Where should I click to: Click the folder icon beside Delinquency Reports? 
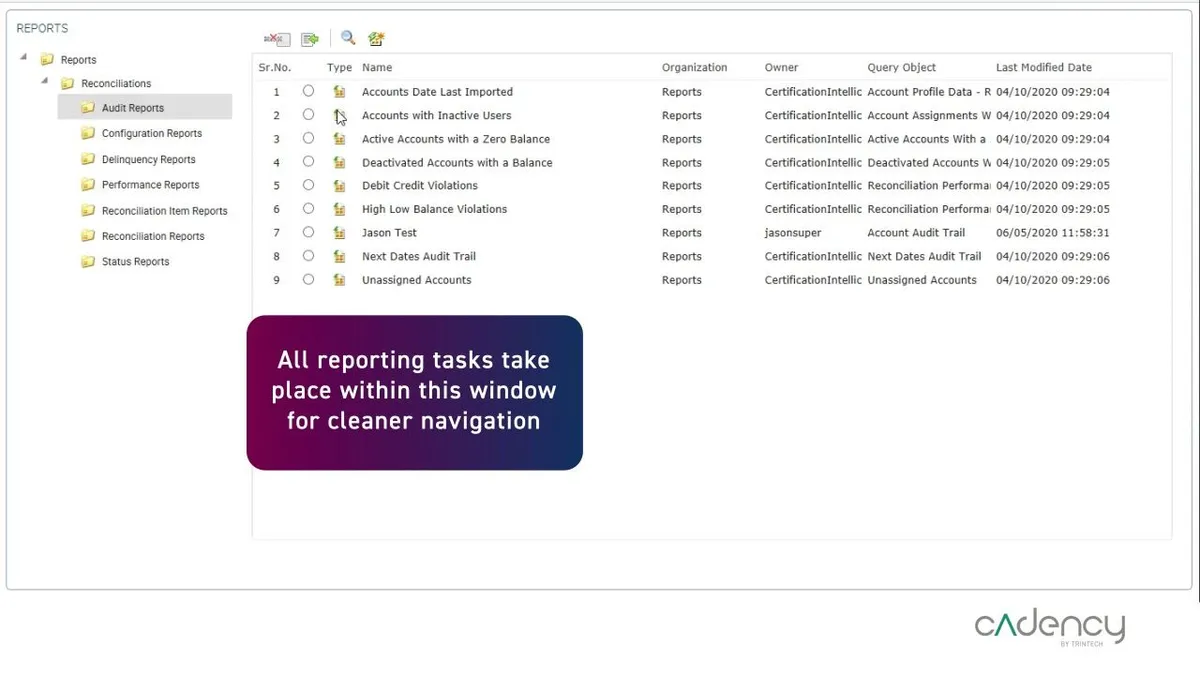tap(88, 159)
